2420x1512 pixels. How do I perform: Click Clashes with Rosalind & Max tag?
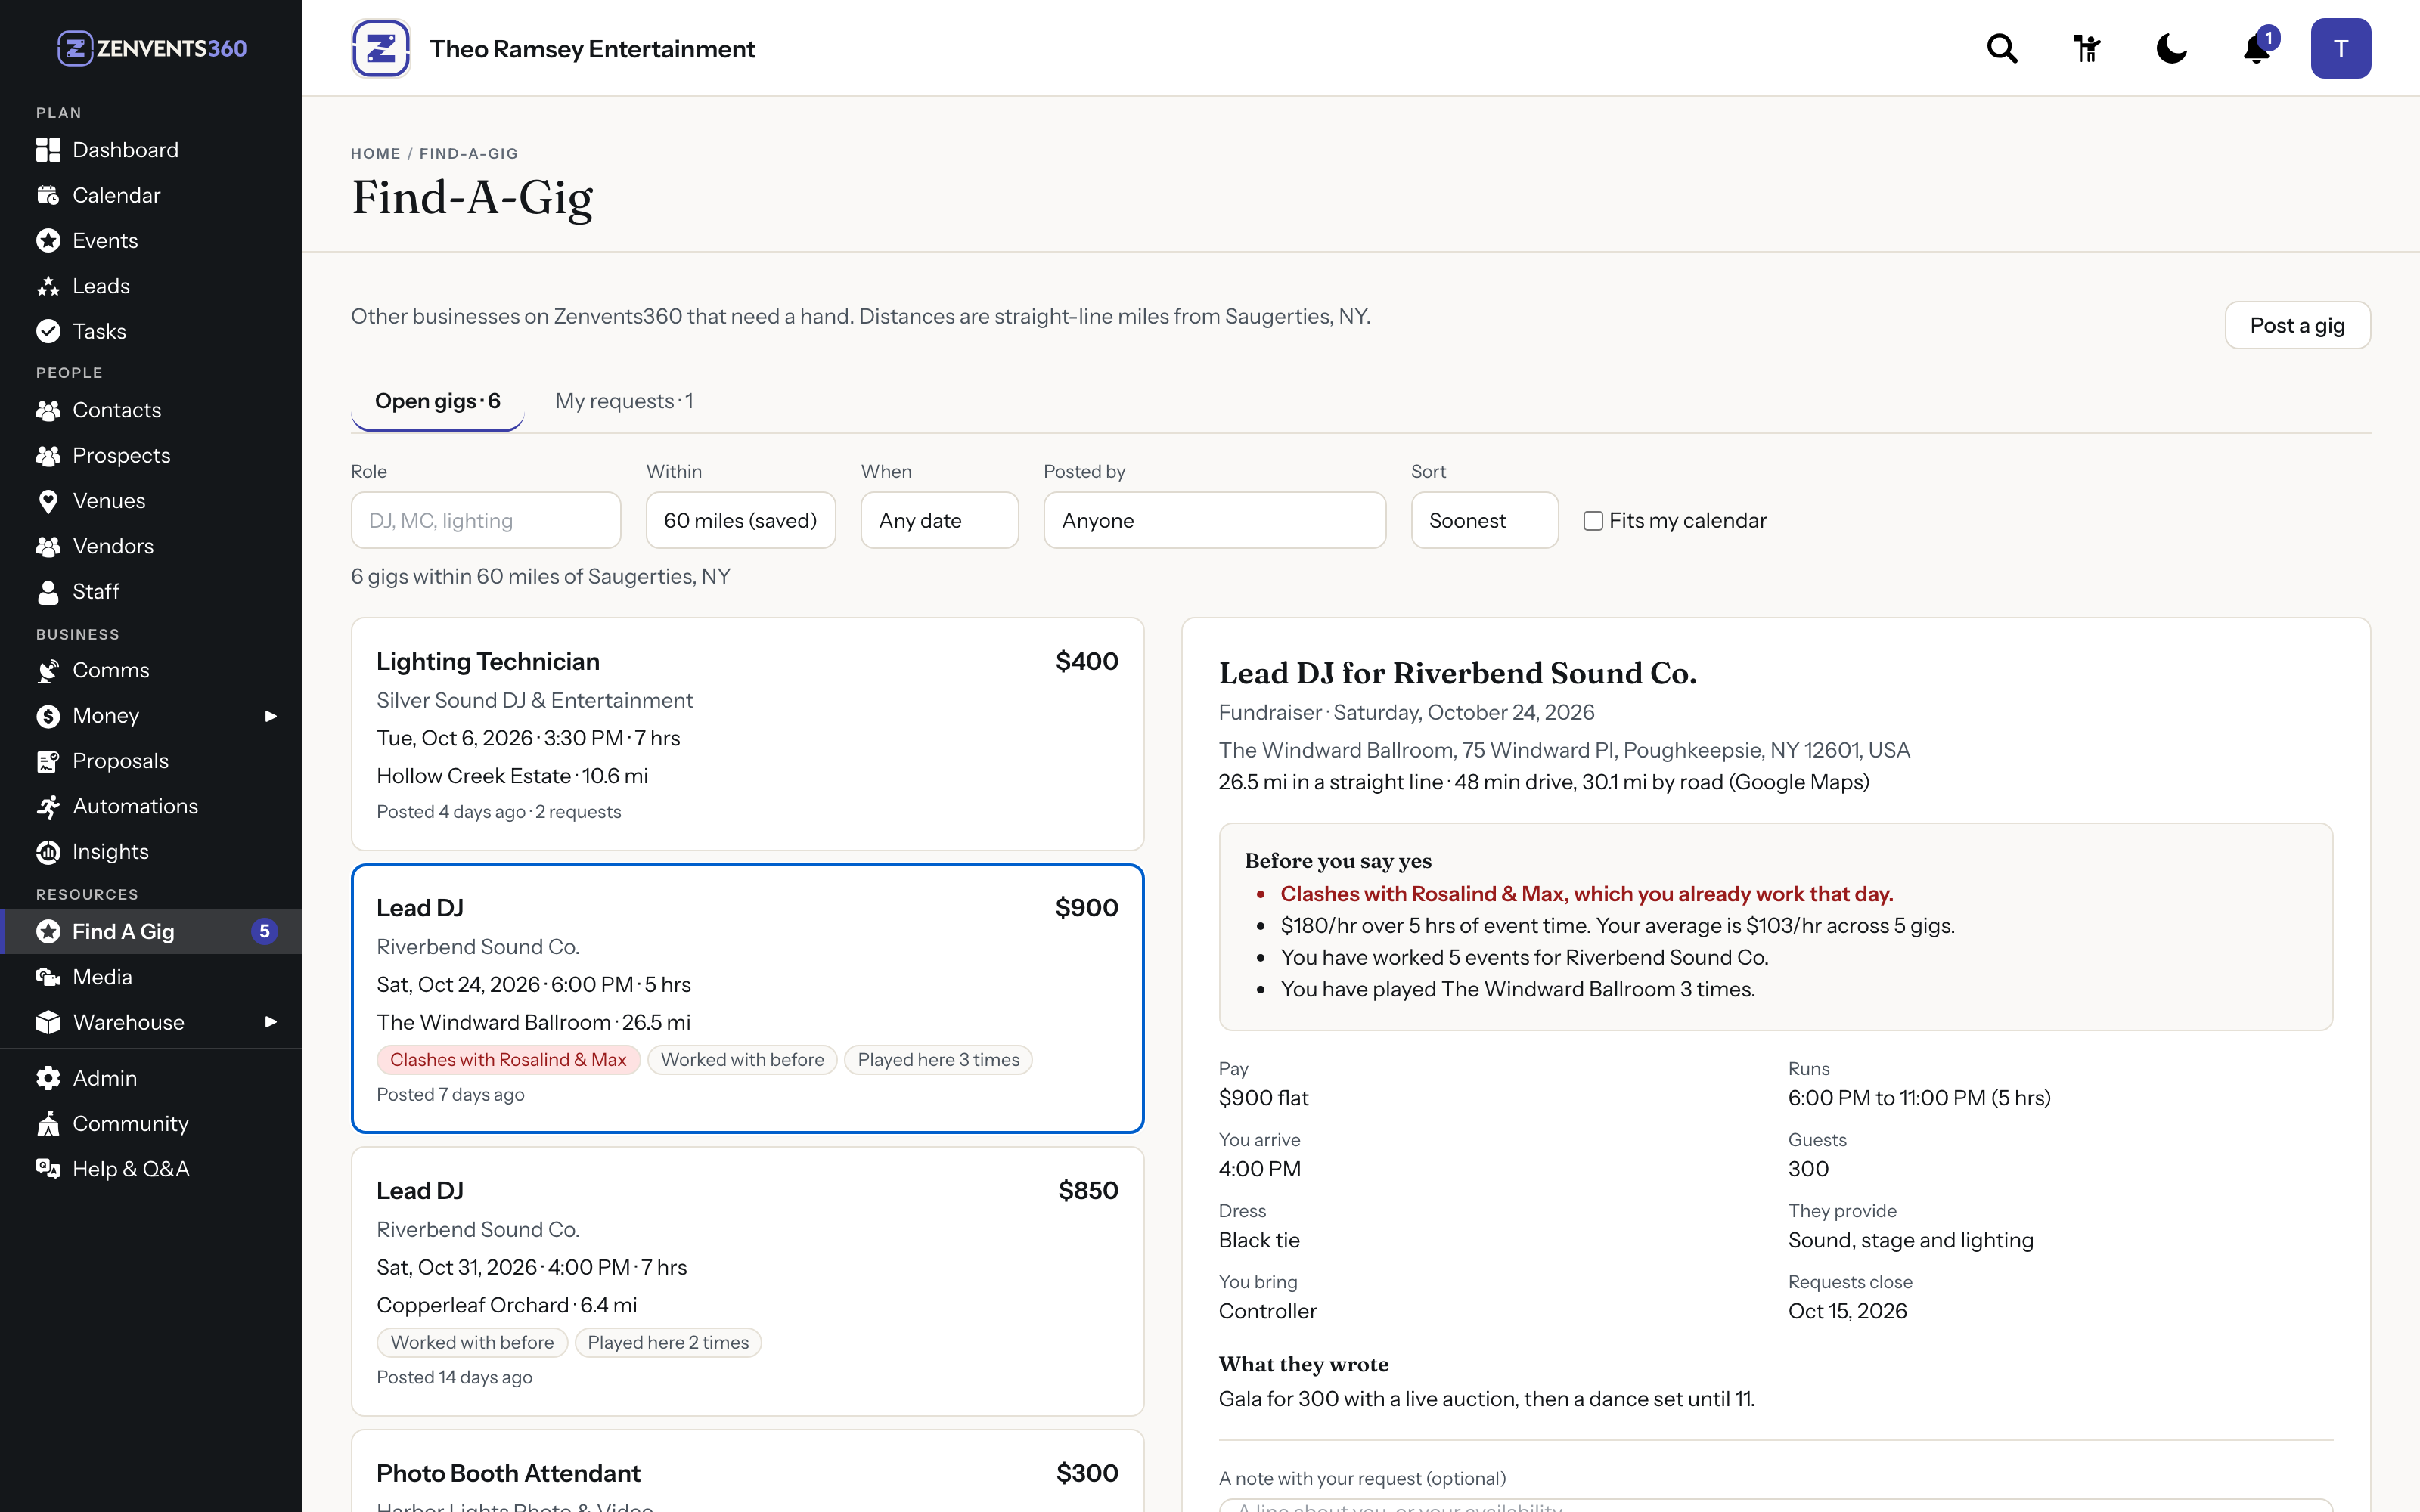(508, 1060)
